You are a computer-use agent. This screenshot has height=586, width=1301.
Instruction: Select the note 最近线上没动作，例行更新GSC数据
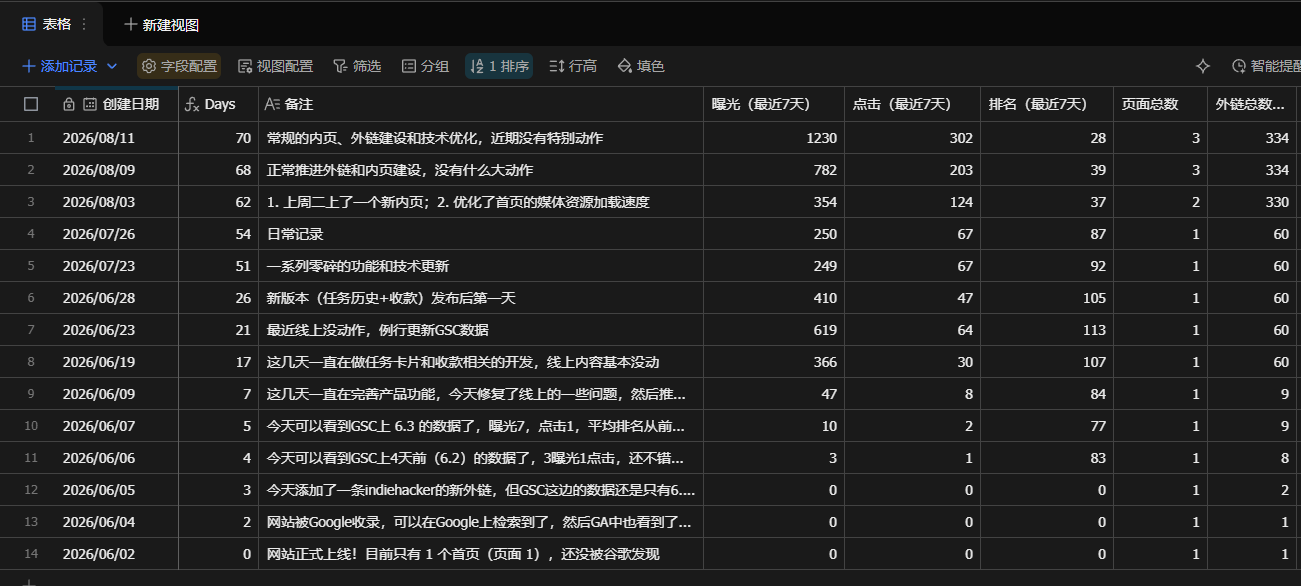[481, 330]
